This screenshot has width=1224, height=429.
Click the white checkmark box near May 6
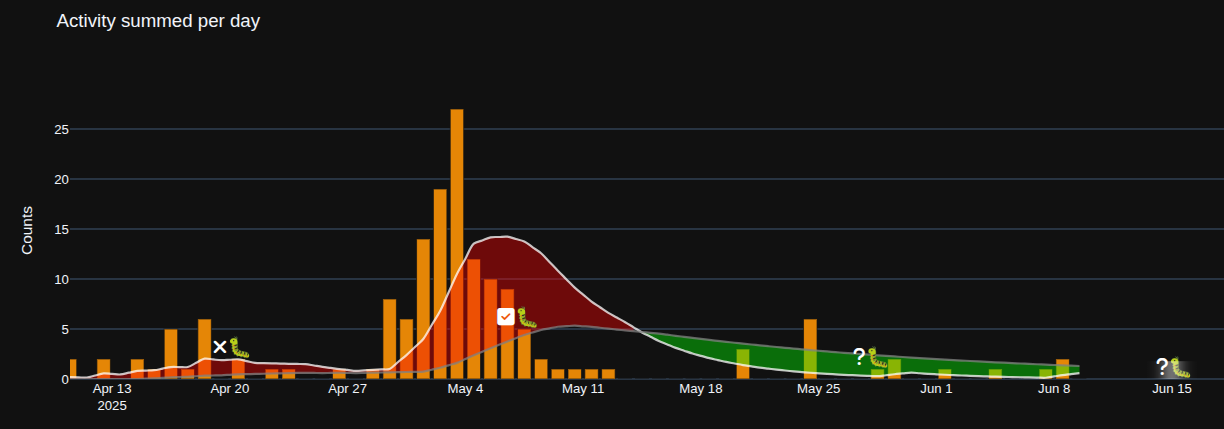pyautogui.click(x=506, y=316)
